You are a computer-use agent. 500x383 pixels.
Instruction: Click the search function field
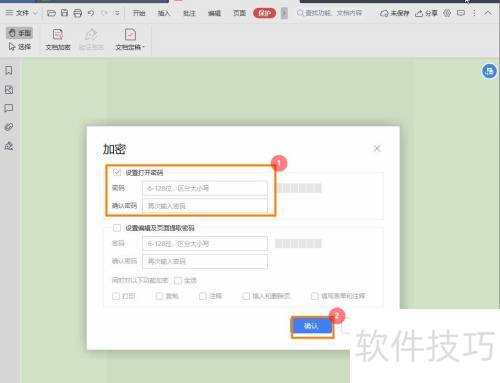pyautogui.click(x=329, y=13)
